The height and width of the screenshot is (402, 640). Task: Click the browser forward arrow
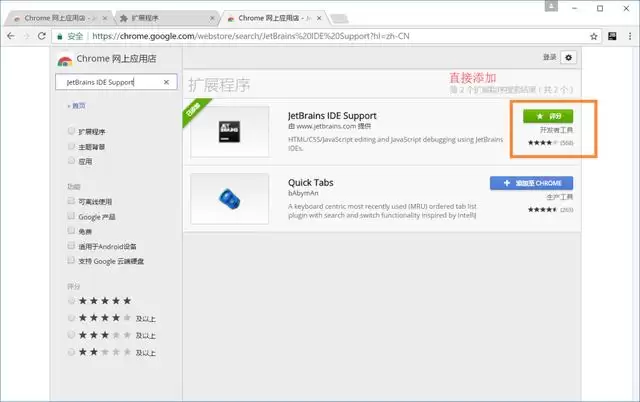point(27,36)
